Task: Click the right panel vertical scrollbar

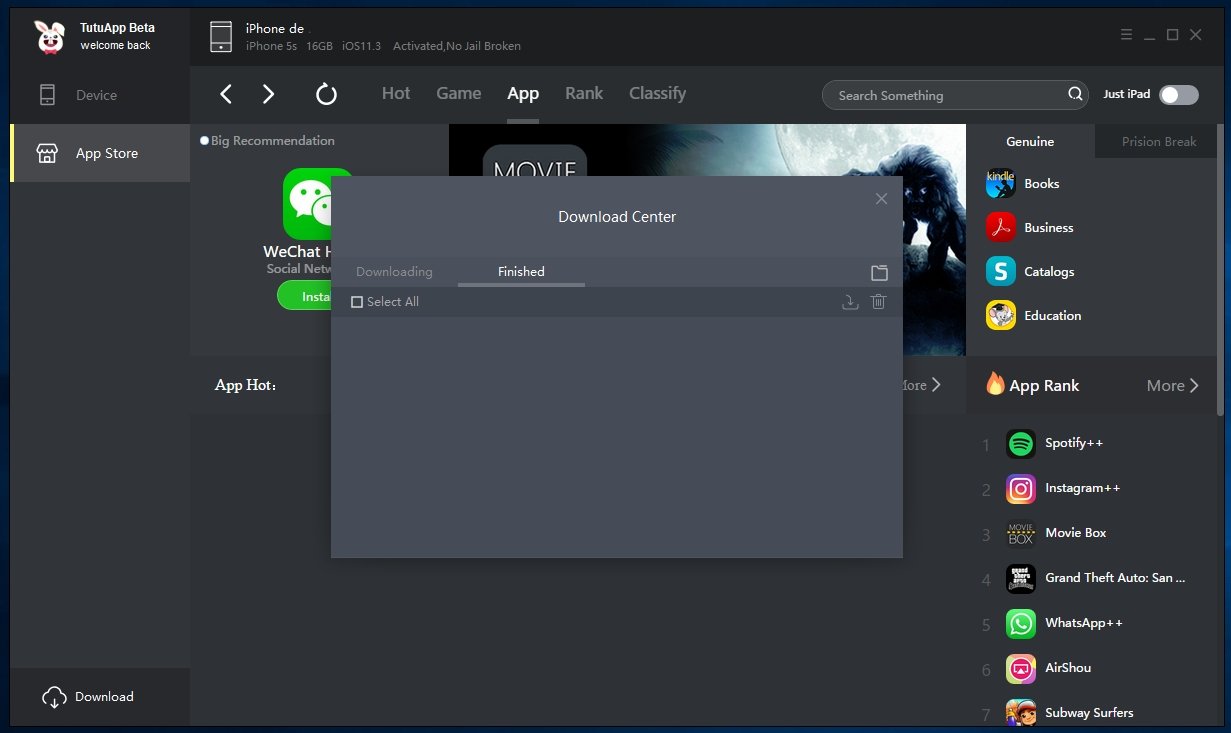Action: coord(1220,270)
